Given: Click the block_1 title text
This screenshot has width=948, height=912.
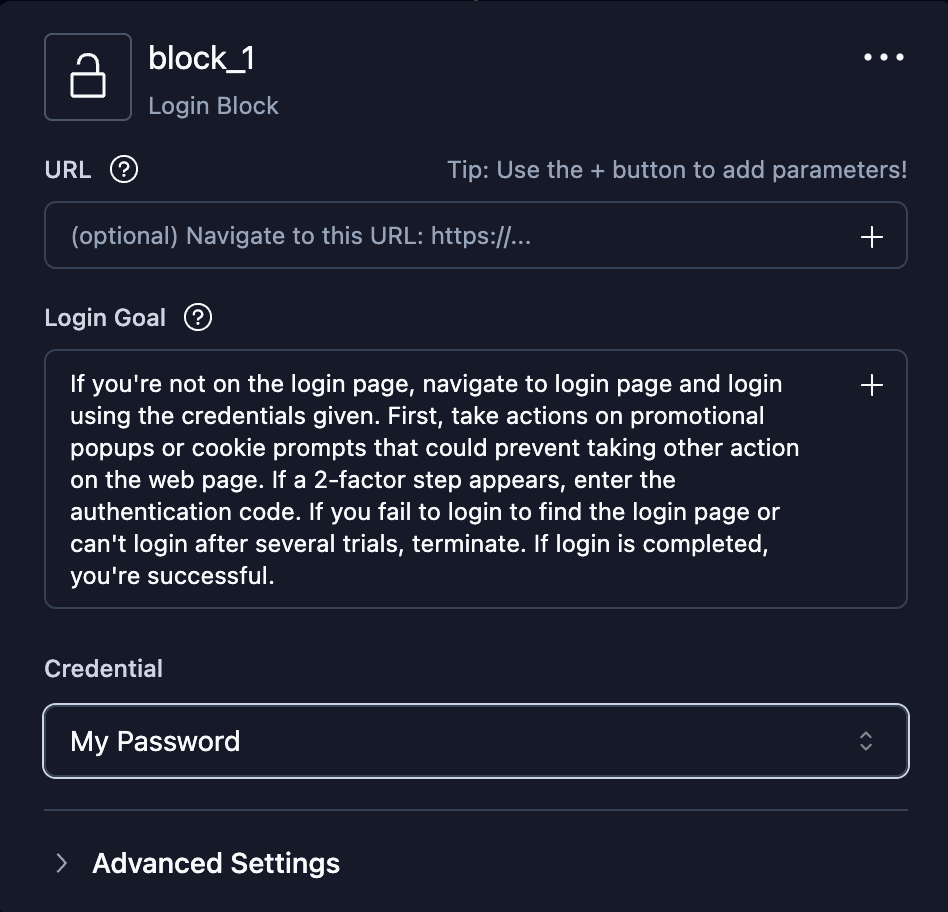Looking at the screenshot, I should click(x=201, y=57).
